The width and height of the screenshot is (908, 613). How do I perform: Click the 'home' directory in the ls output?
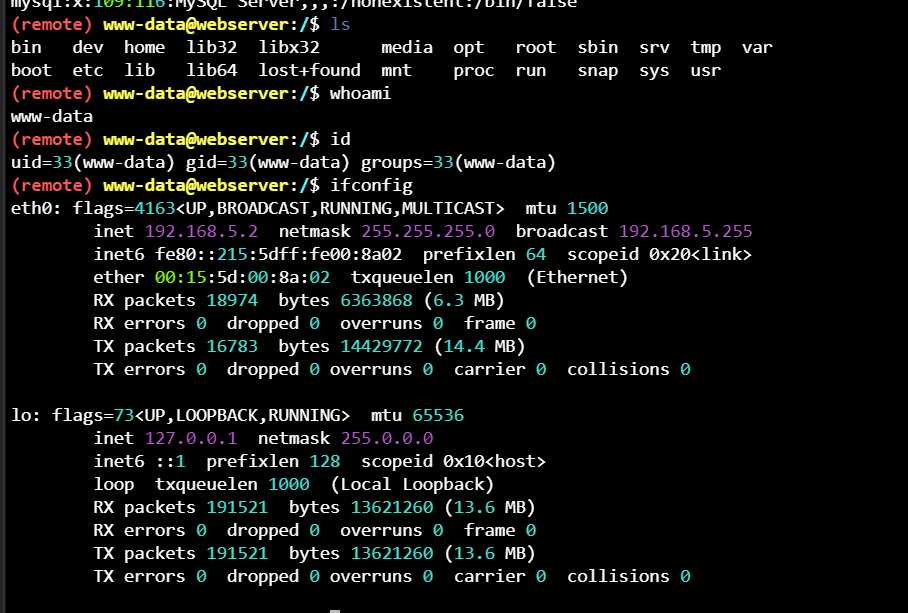(x=144, y=47)
